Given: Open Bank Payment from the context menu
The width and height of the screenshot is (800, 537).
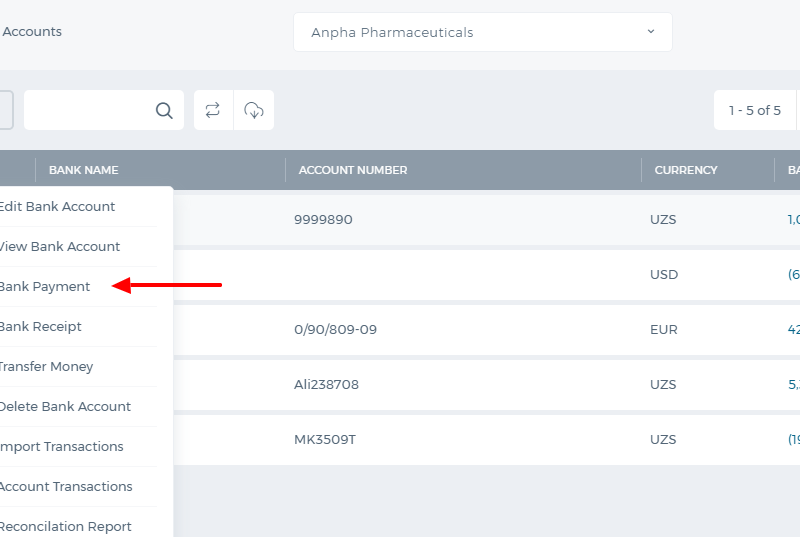Looking at the screenshot, I should tap(45, 287).
